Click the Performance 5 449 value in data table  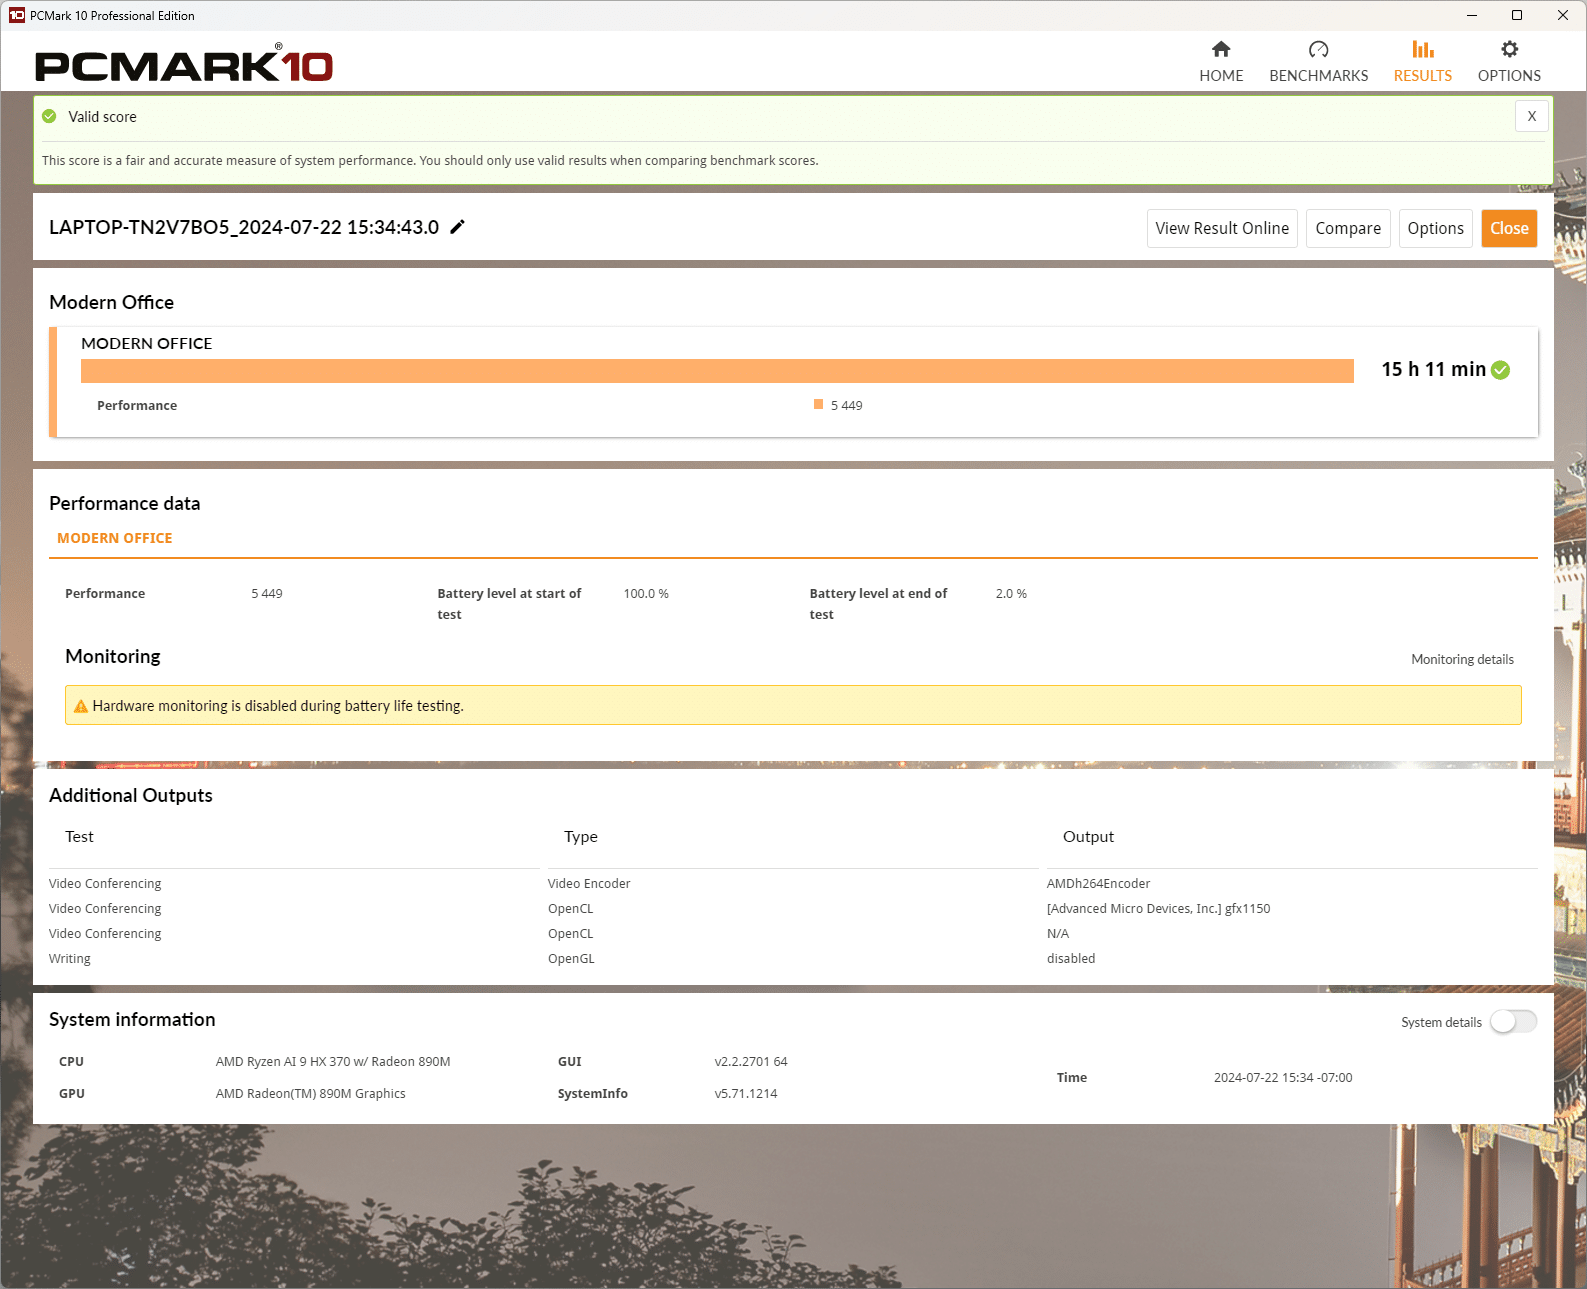pos(267,594)
